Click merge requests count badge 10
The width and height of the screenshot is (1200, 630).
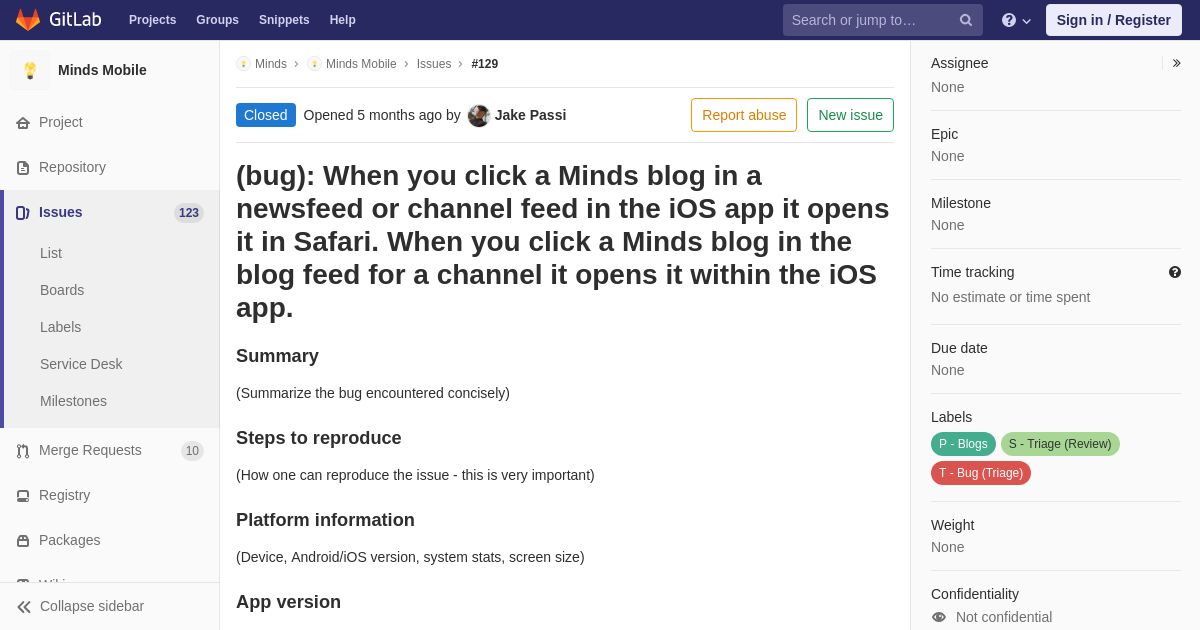pyautogui.click(x=192, y=451)
